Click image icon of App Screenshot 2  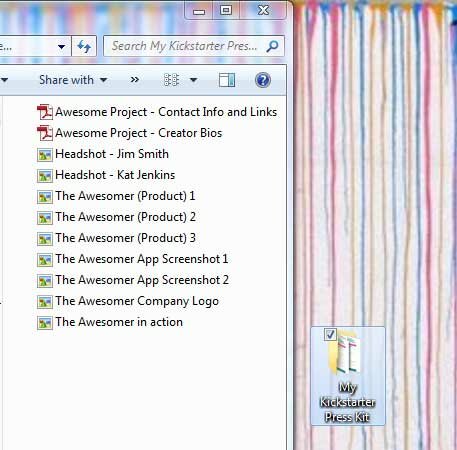[45, 281]
